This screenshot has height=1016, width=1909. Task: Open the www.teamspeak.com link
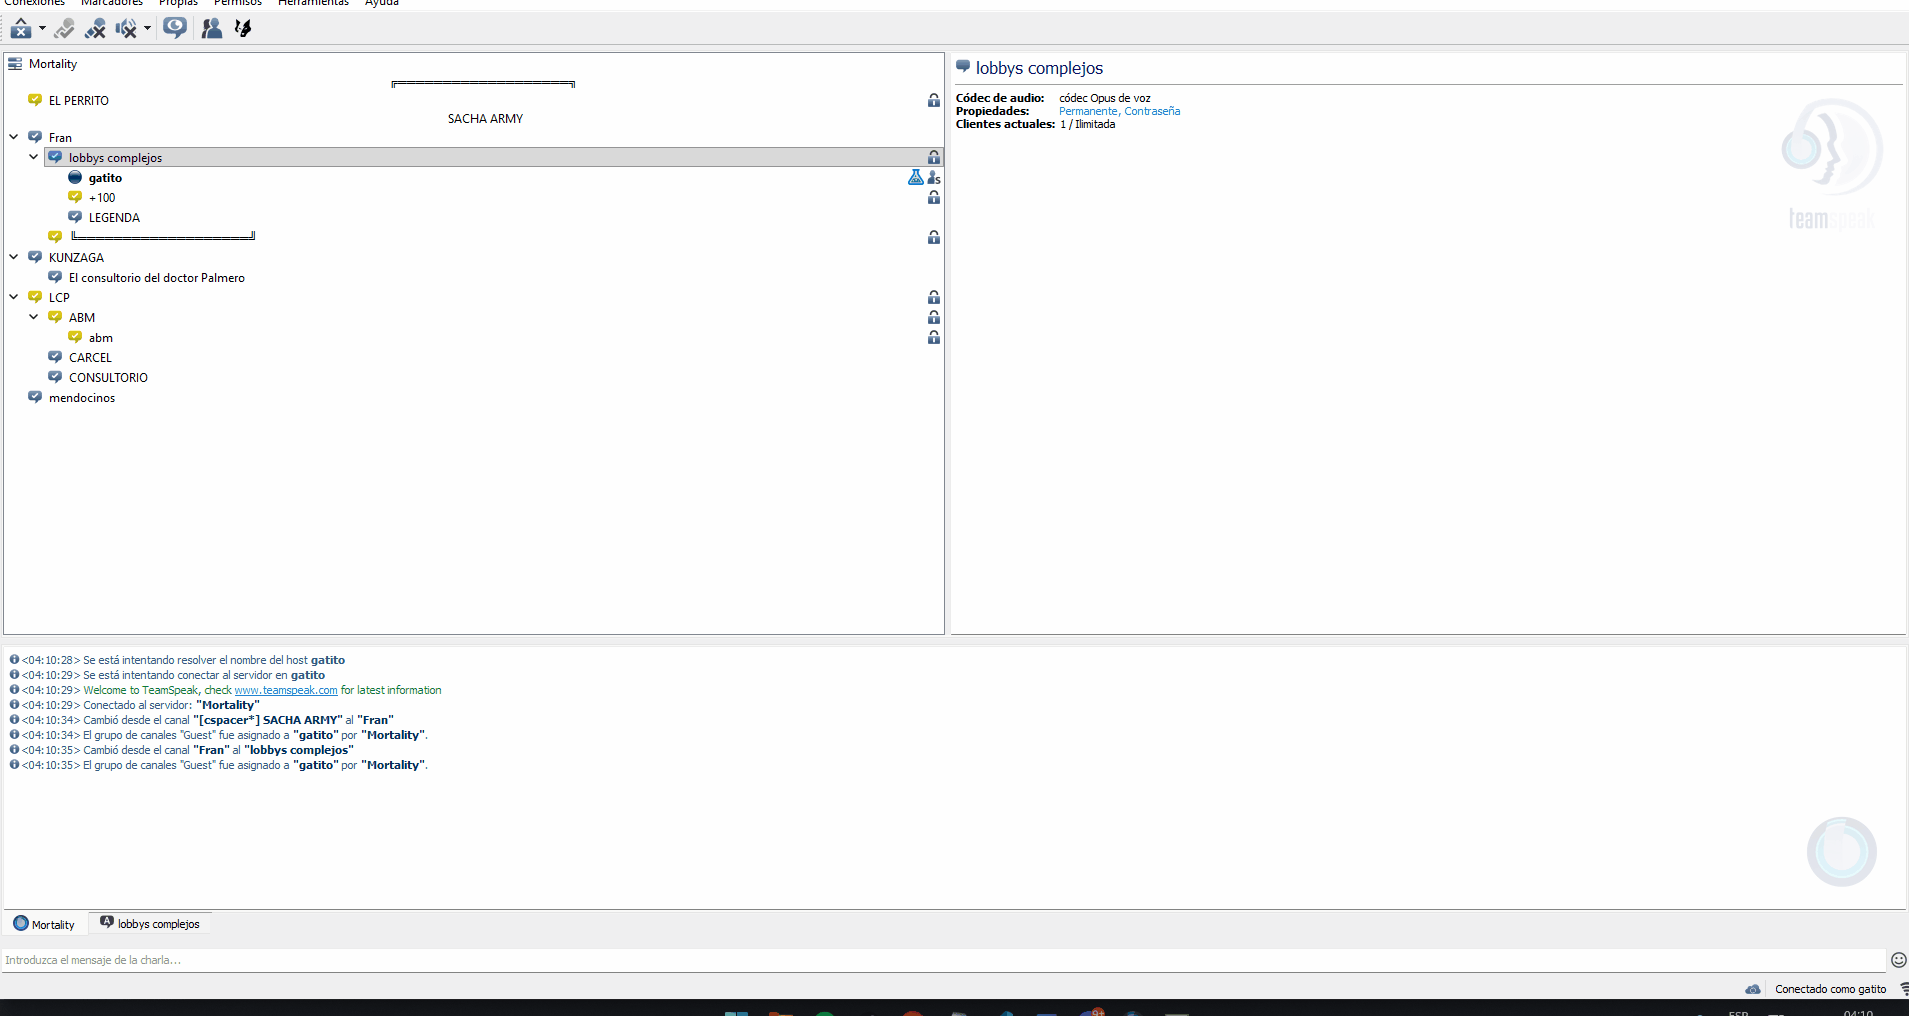pyautogui.click(x=286, y=689)
